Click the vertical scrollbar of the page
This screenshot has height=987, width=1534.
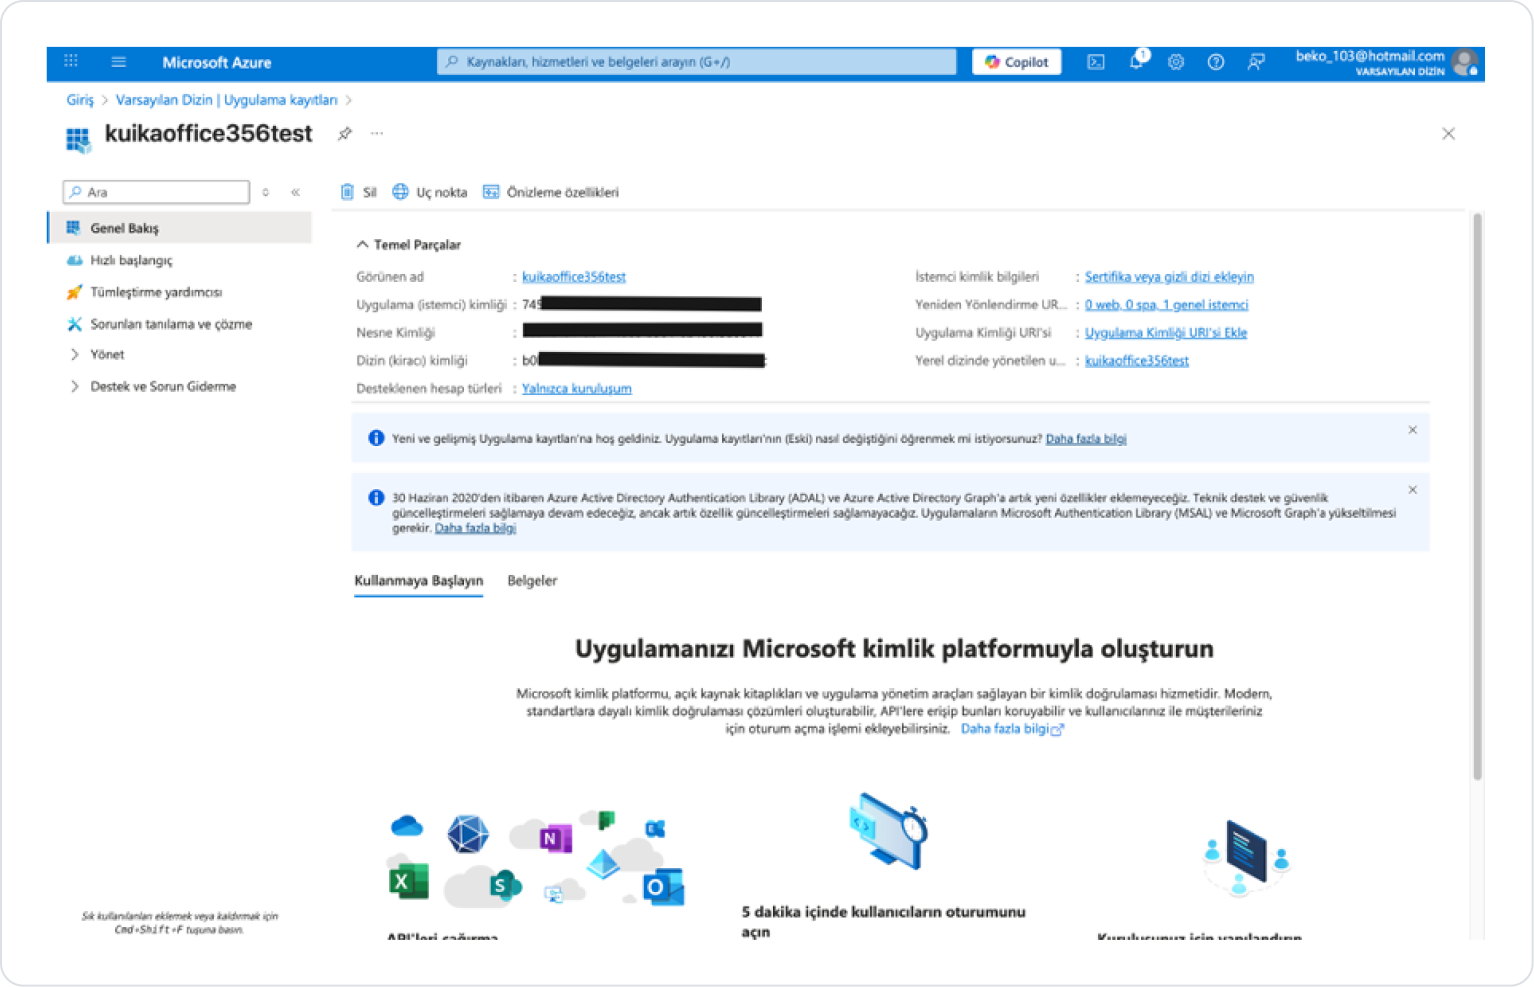pyautogui.click(x=1477, y=497)
